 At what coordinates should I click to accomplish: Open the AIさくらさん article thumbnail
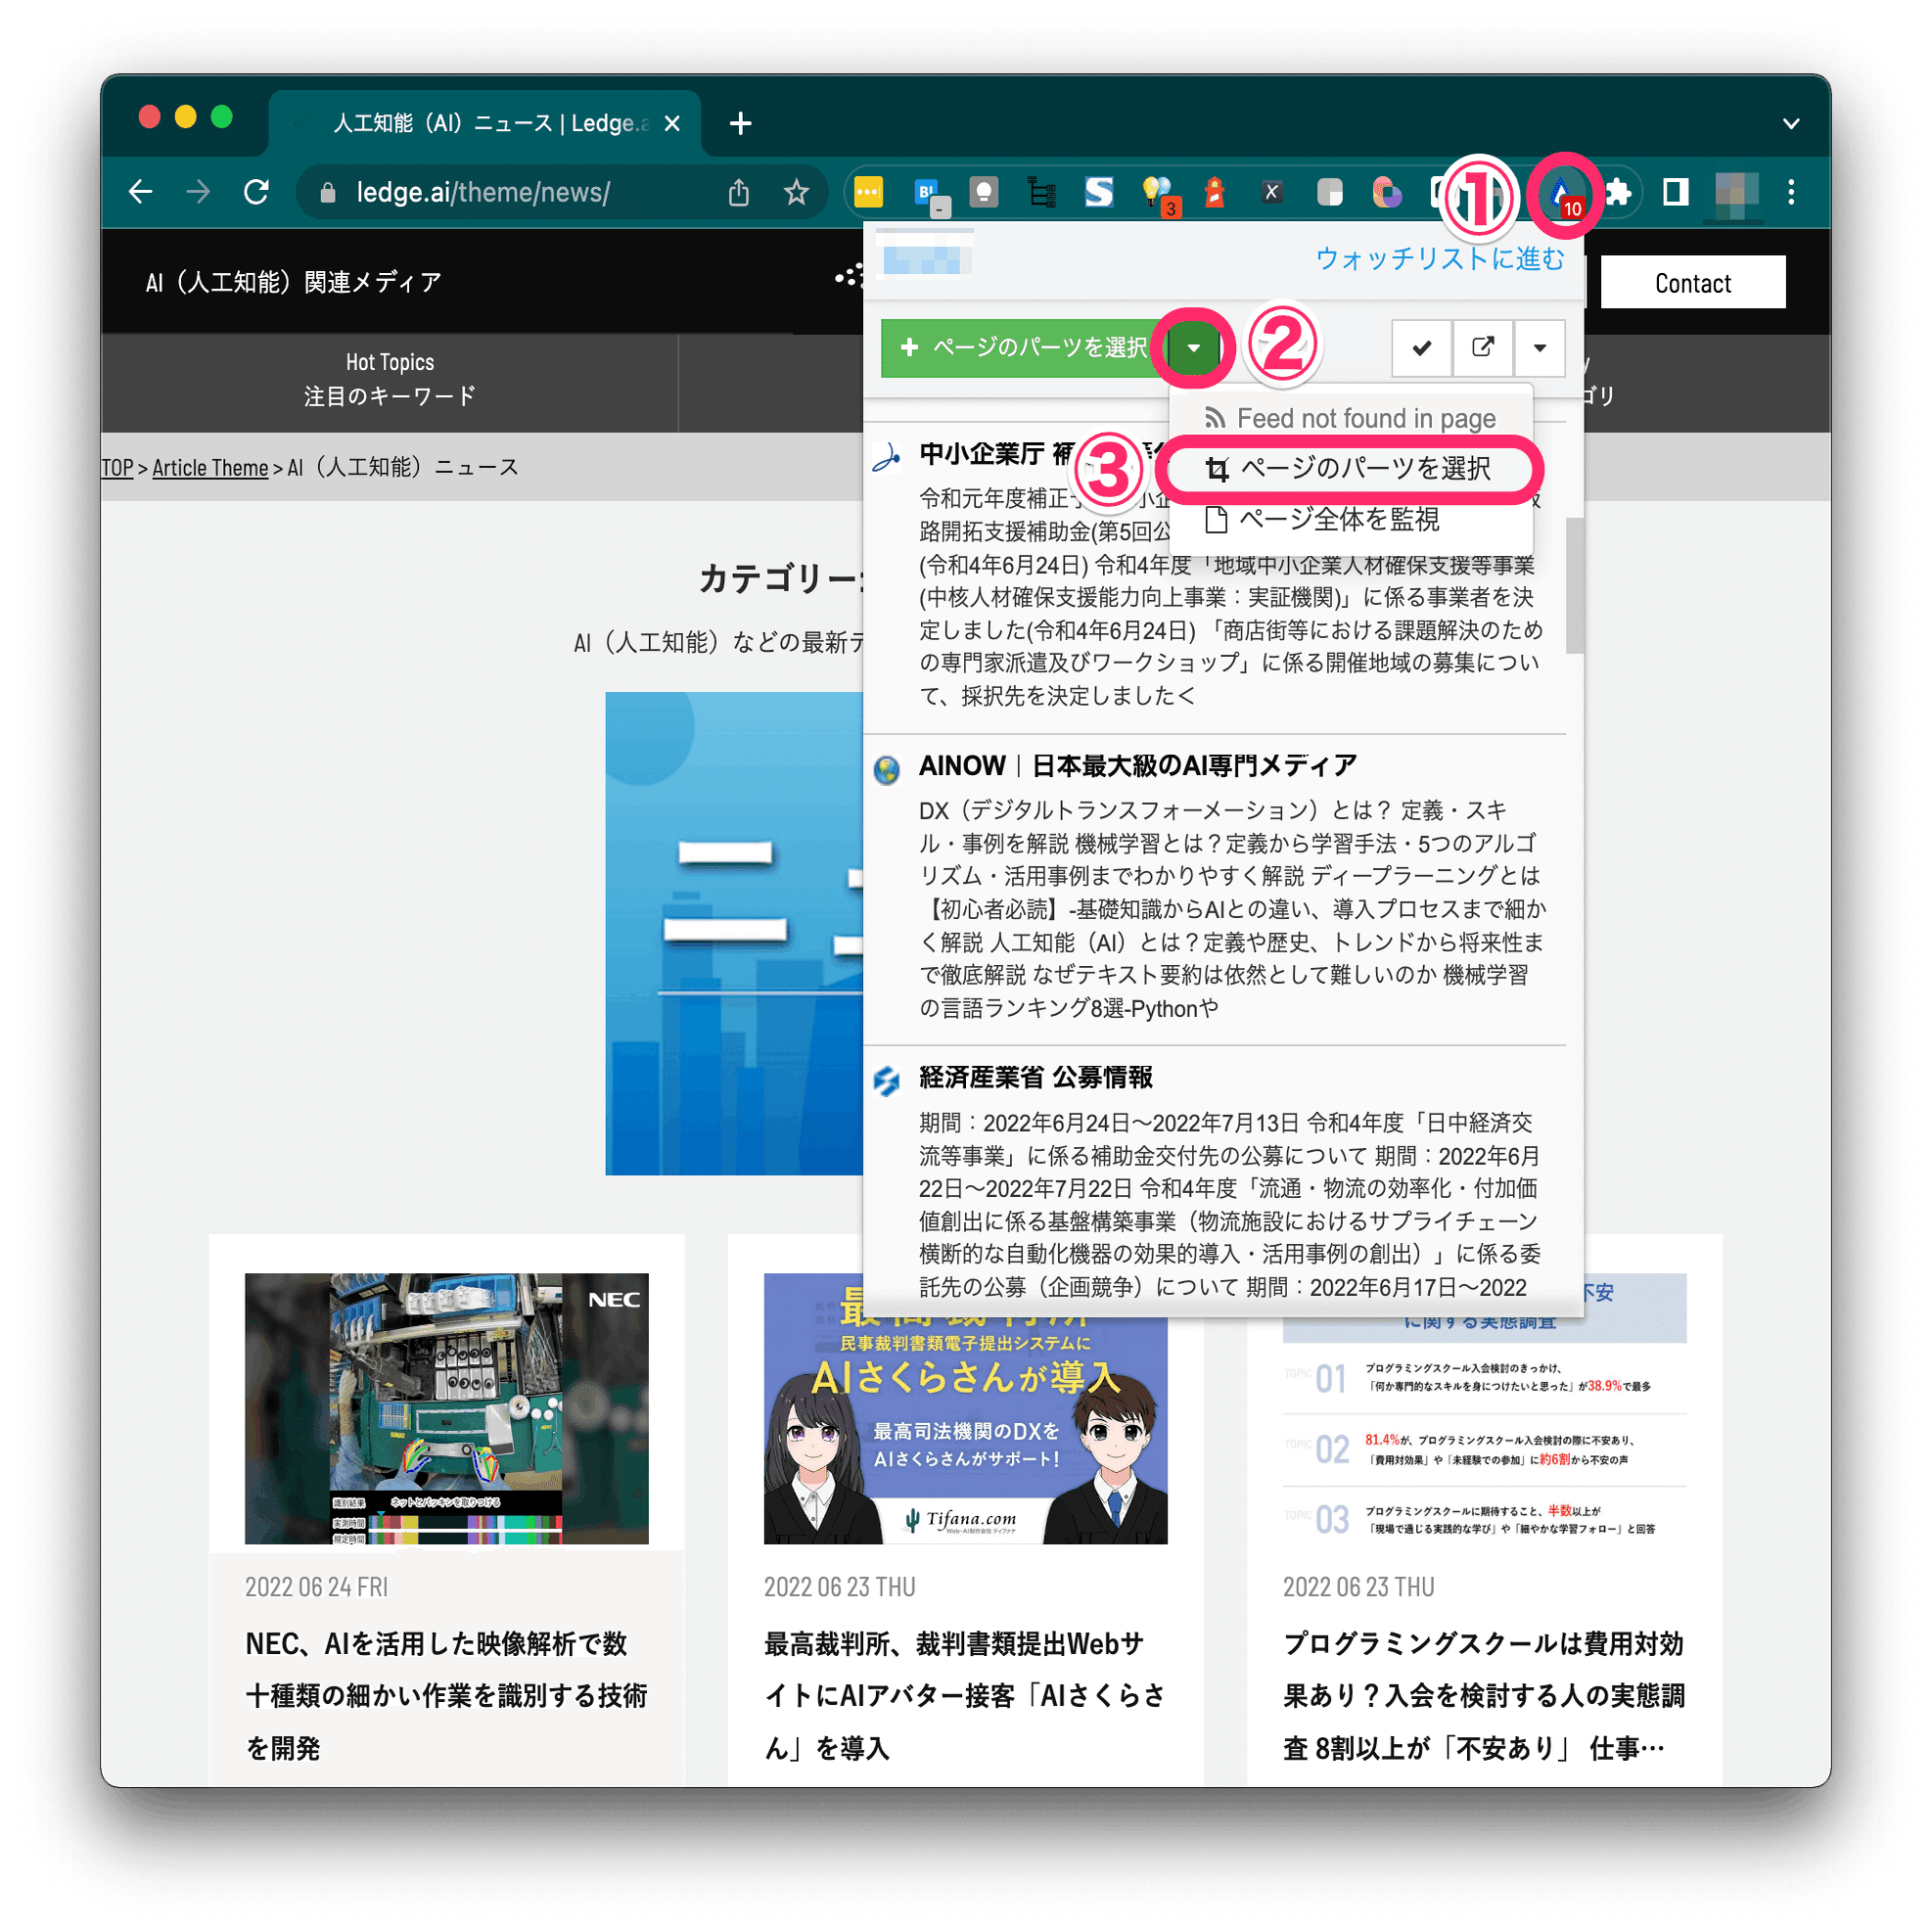(x=966, y=1430)
